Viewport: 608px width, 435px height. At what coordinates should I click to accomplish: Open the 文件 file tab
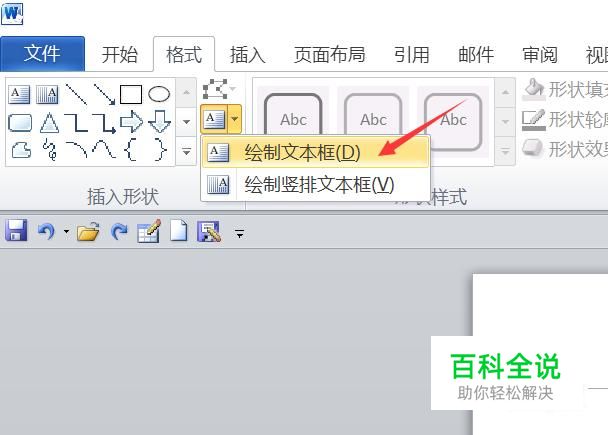point(42,54)
